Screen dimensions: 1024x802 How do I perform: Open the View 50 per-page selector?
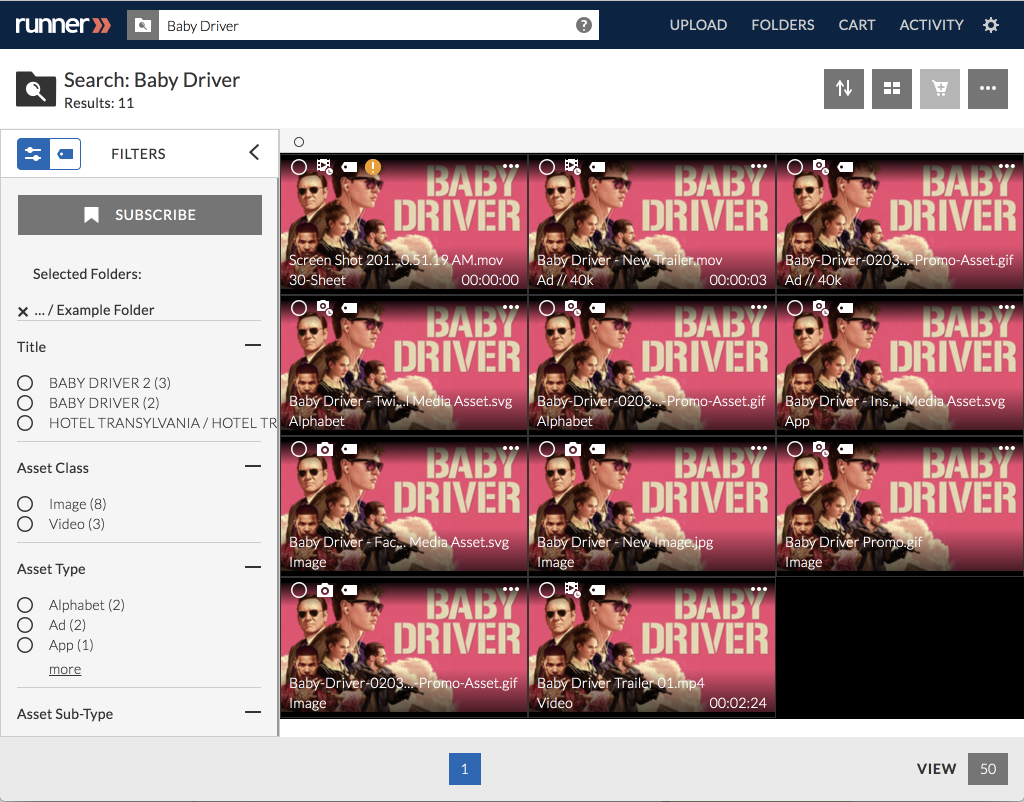987,769
